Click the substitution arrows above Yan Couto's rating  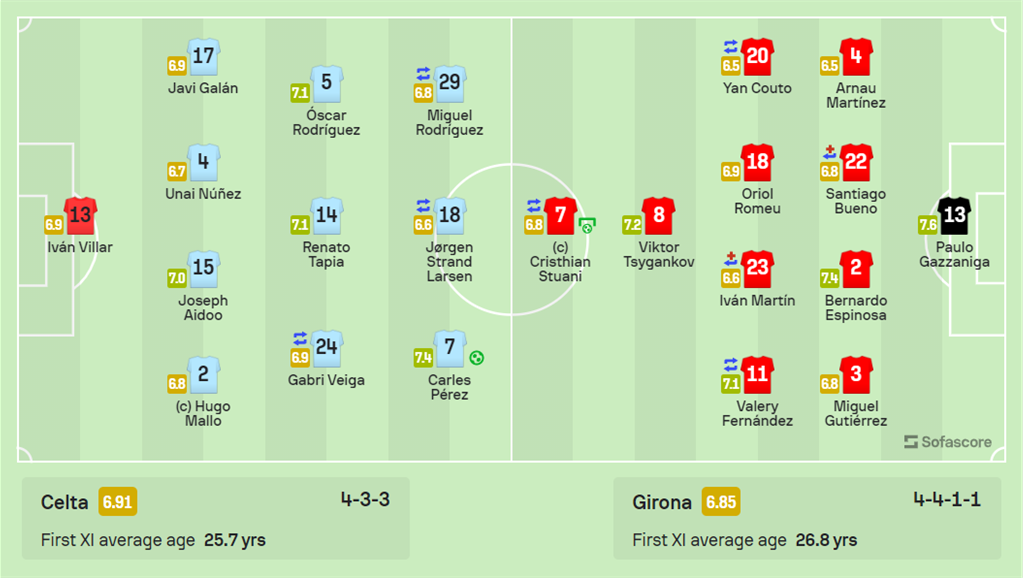pos(730,46)
